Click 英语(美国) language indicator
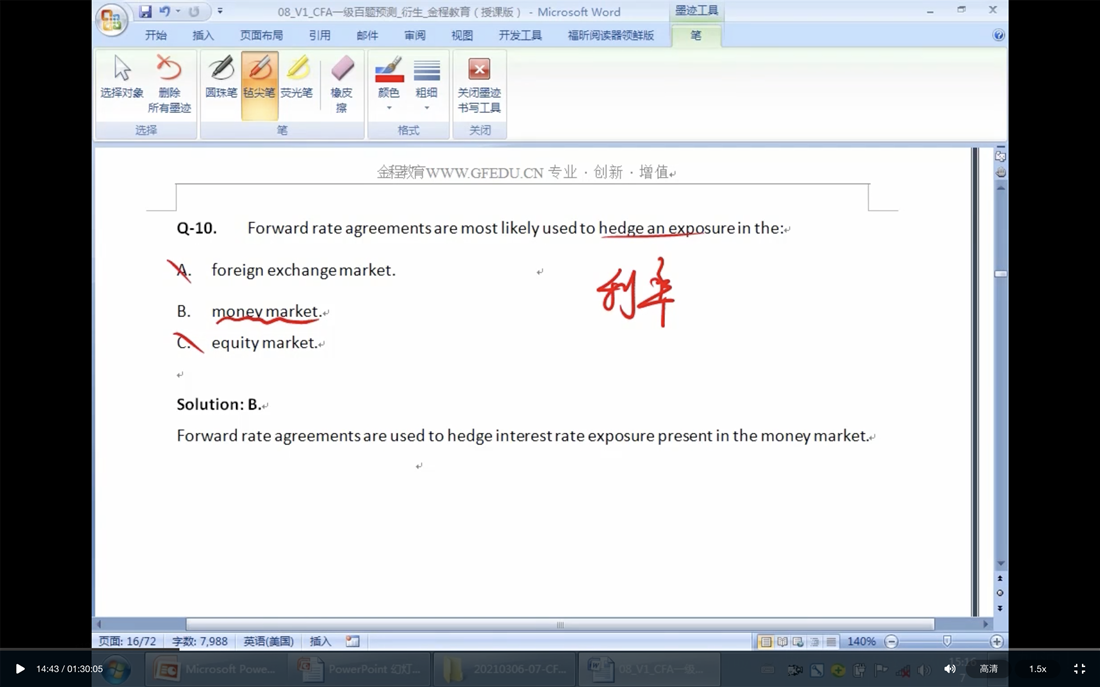1100x687 pixels. point(269,641)
